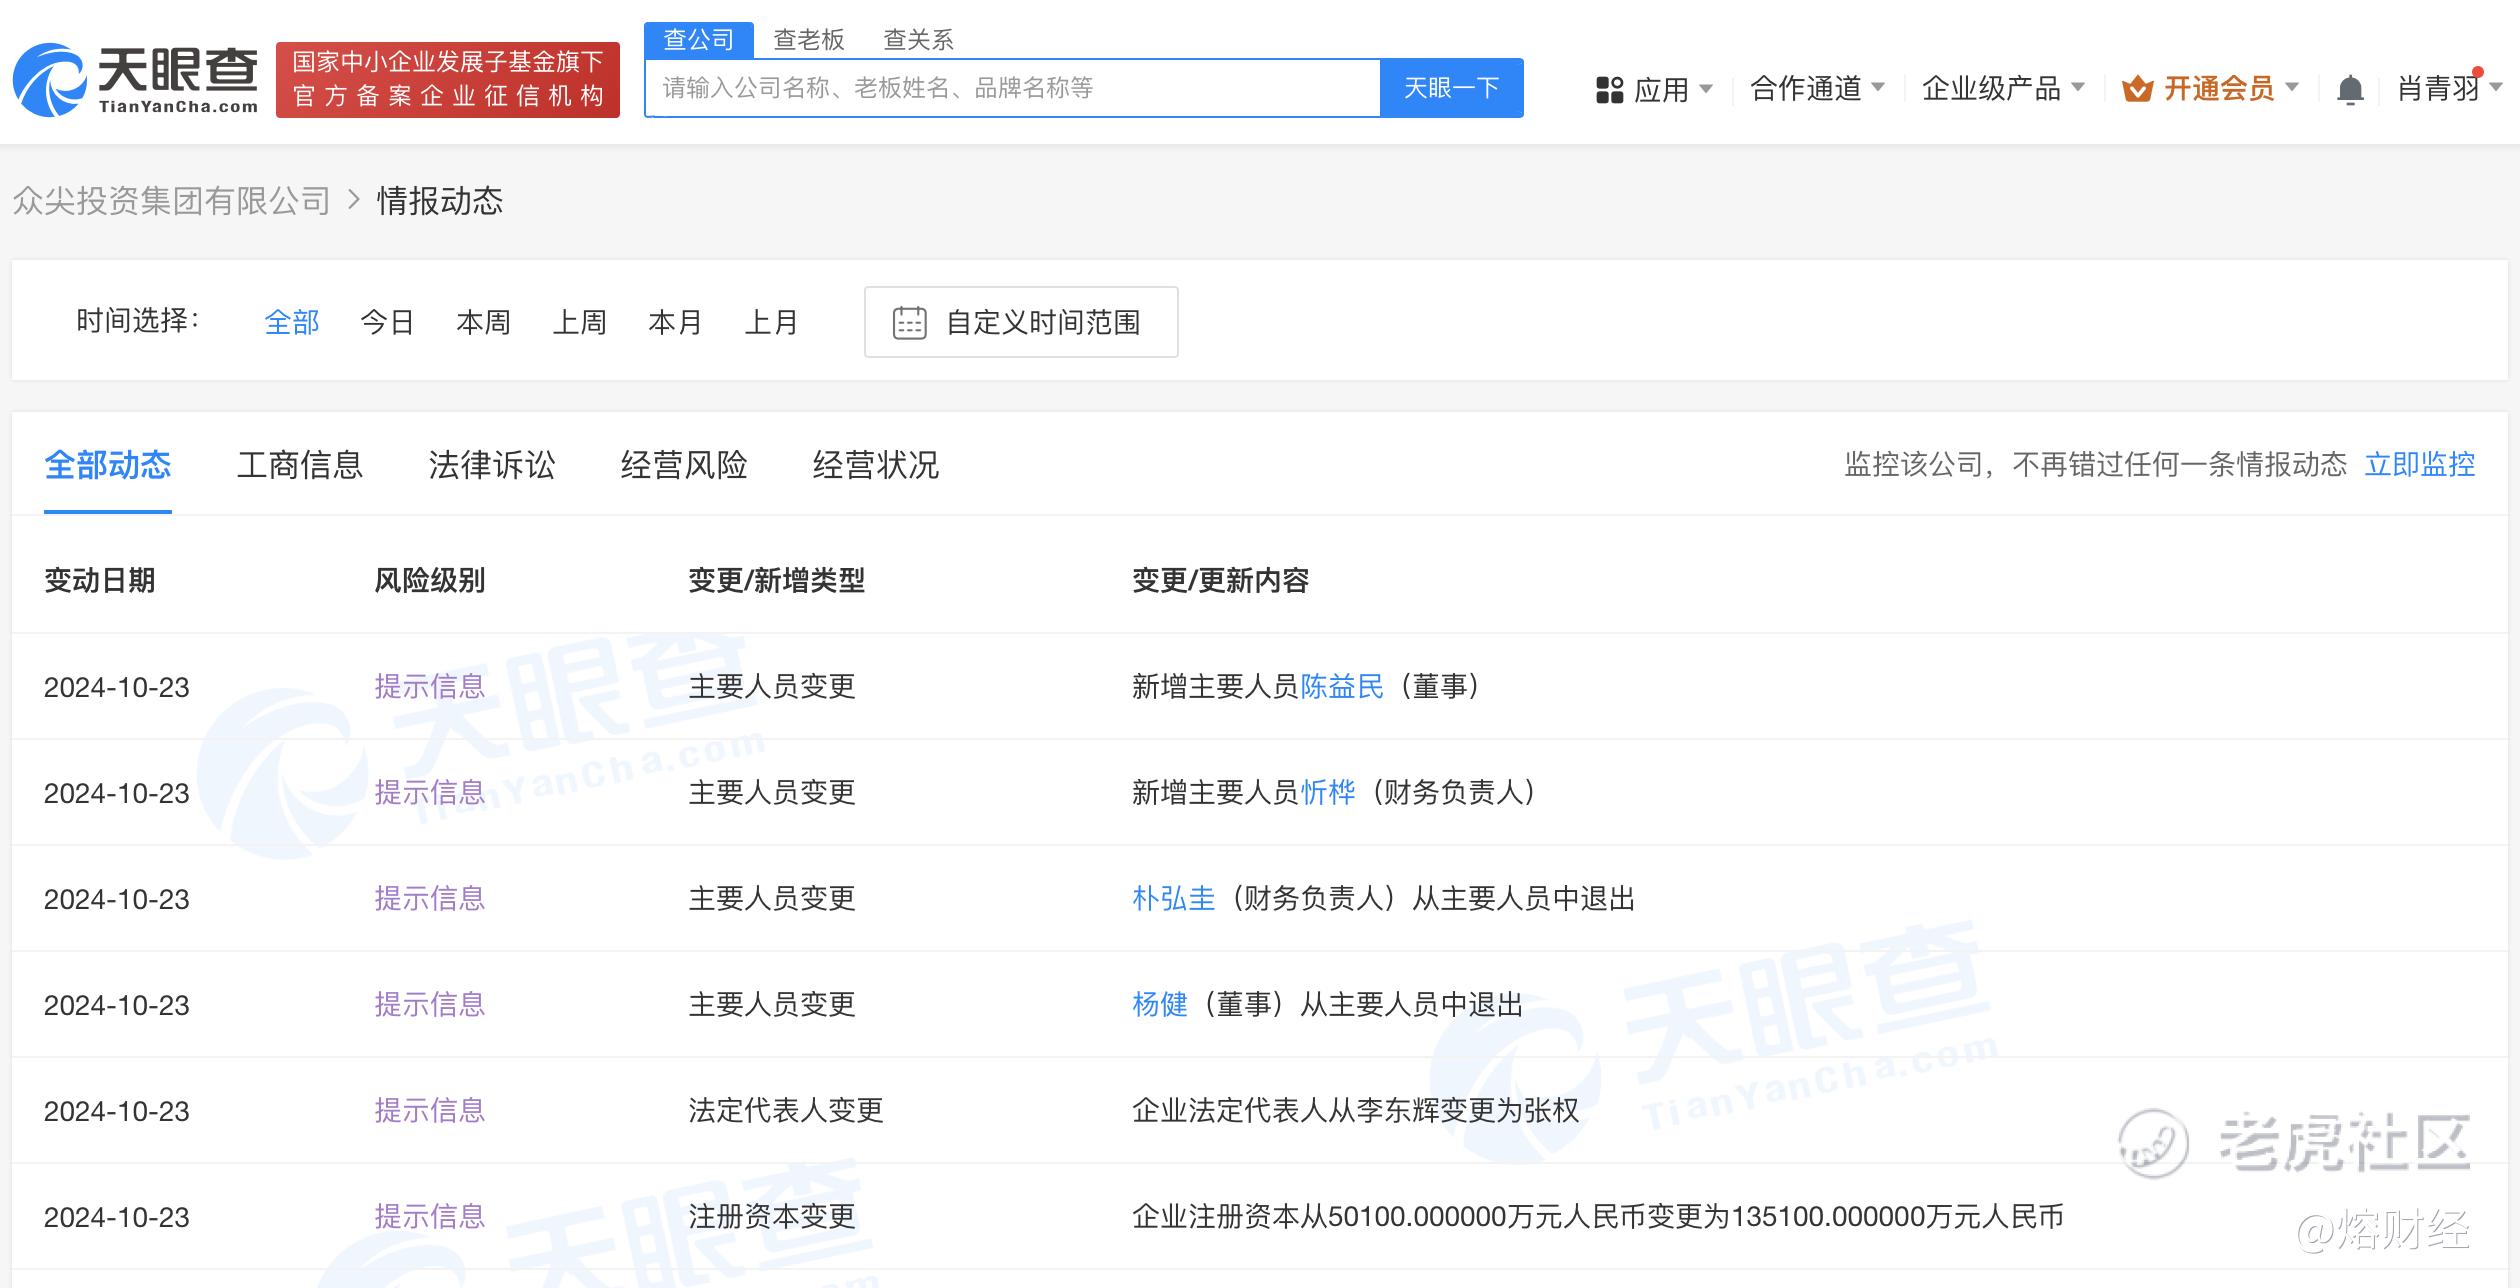Click the 变更/更新内容 column header
This screenshot has height=1288, width=2520.
point(1221,580)
